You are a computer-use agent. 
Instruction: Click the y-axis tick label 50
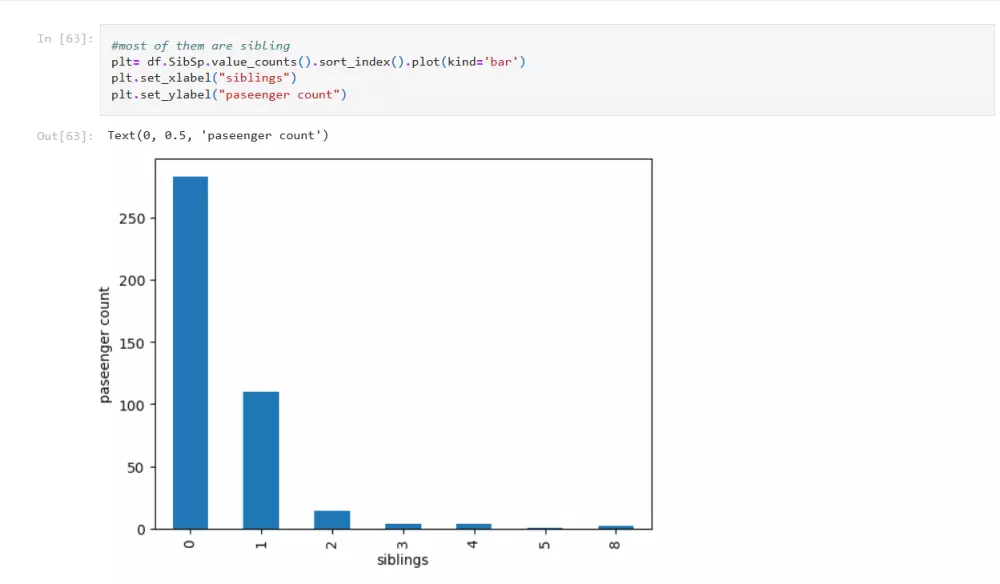134,466
